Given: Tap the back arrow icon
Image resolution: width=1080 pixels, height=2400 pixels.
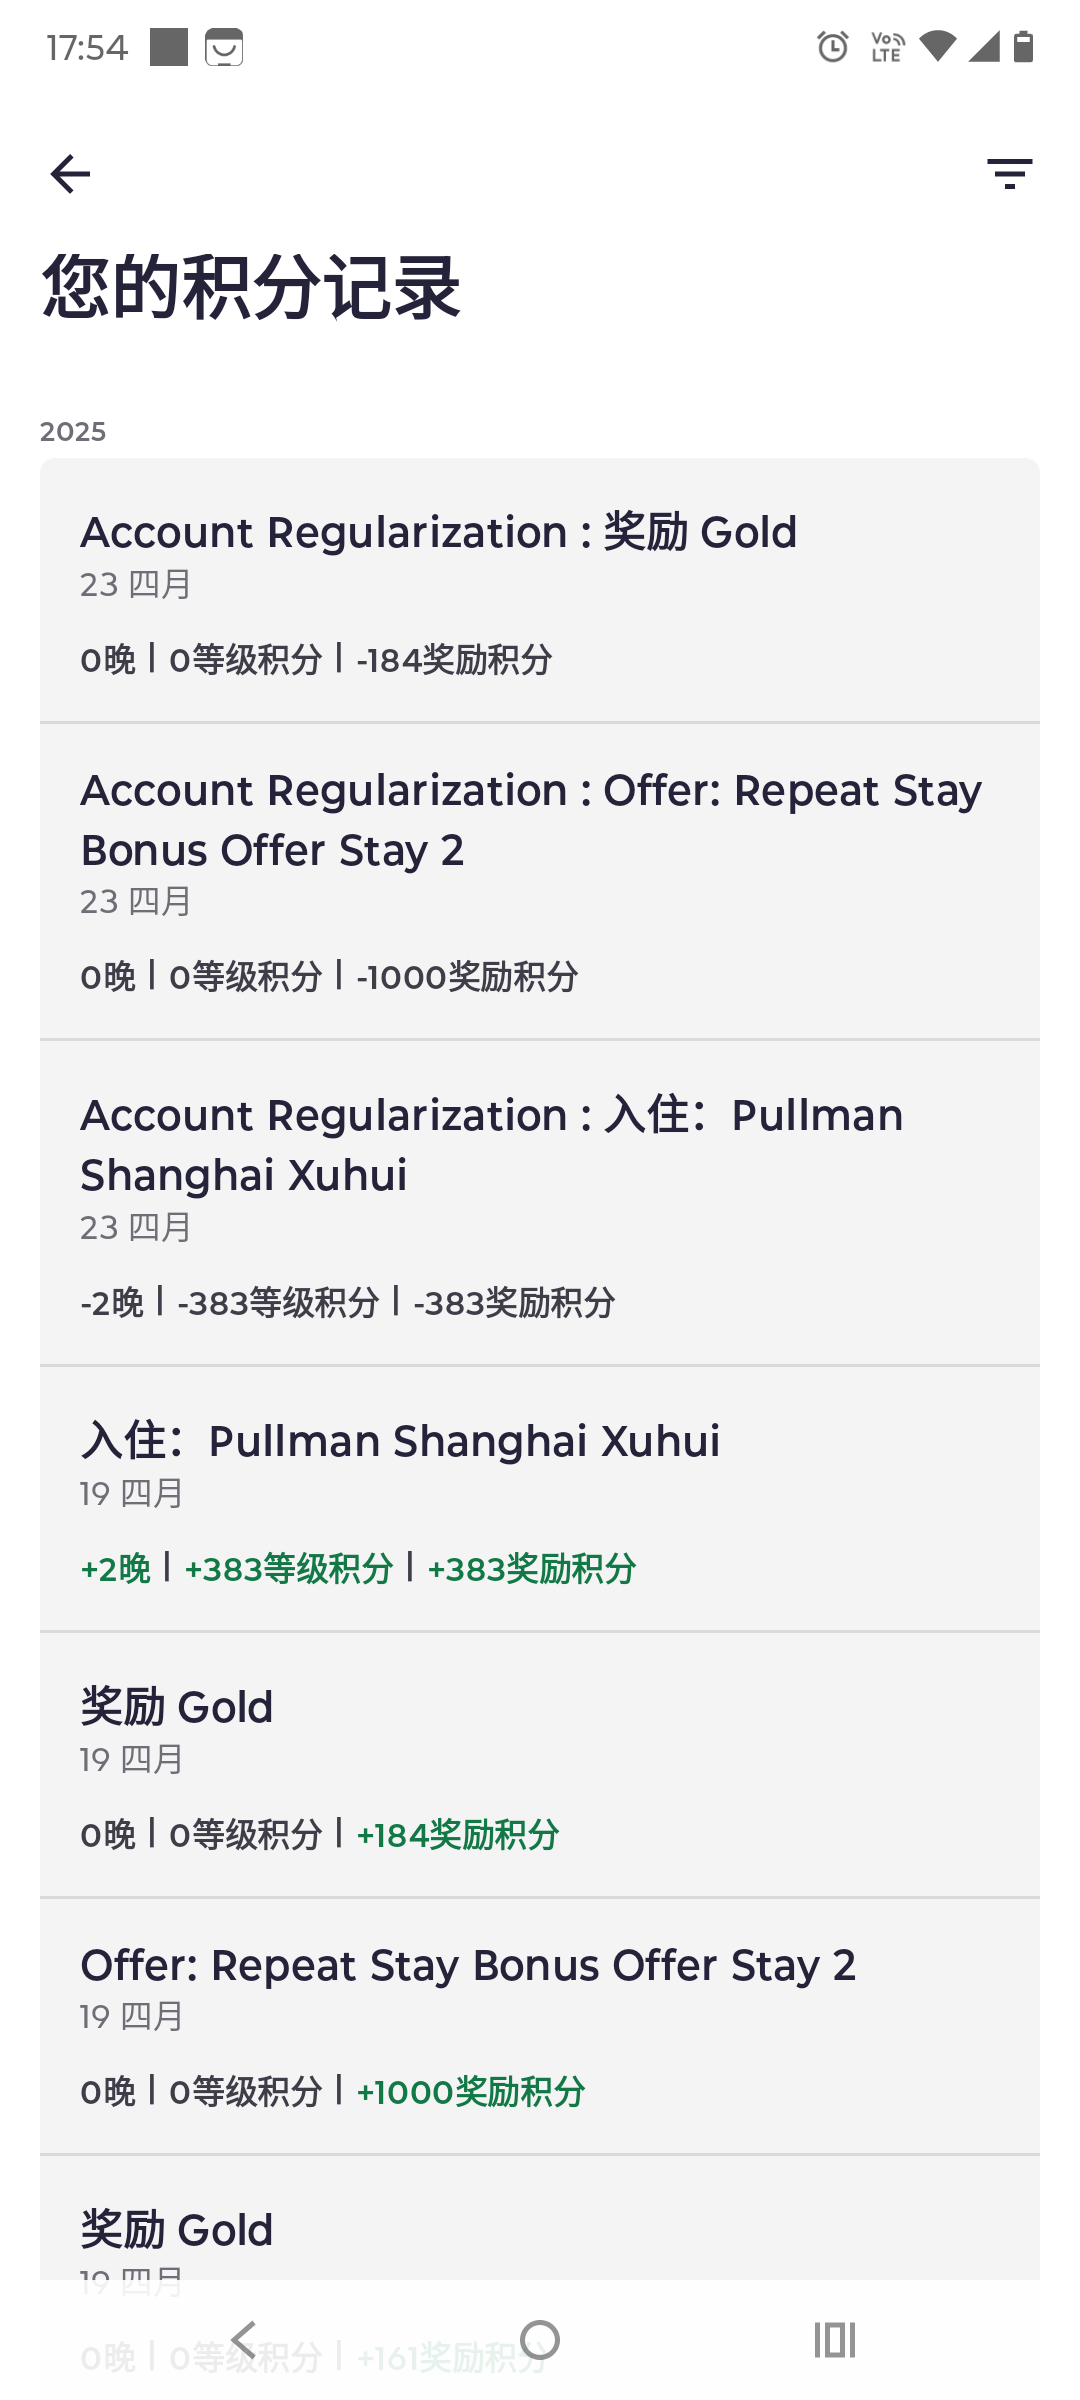Looking at the screenshot, I should [70, 174].
